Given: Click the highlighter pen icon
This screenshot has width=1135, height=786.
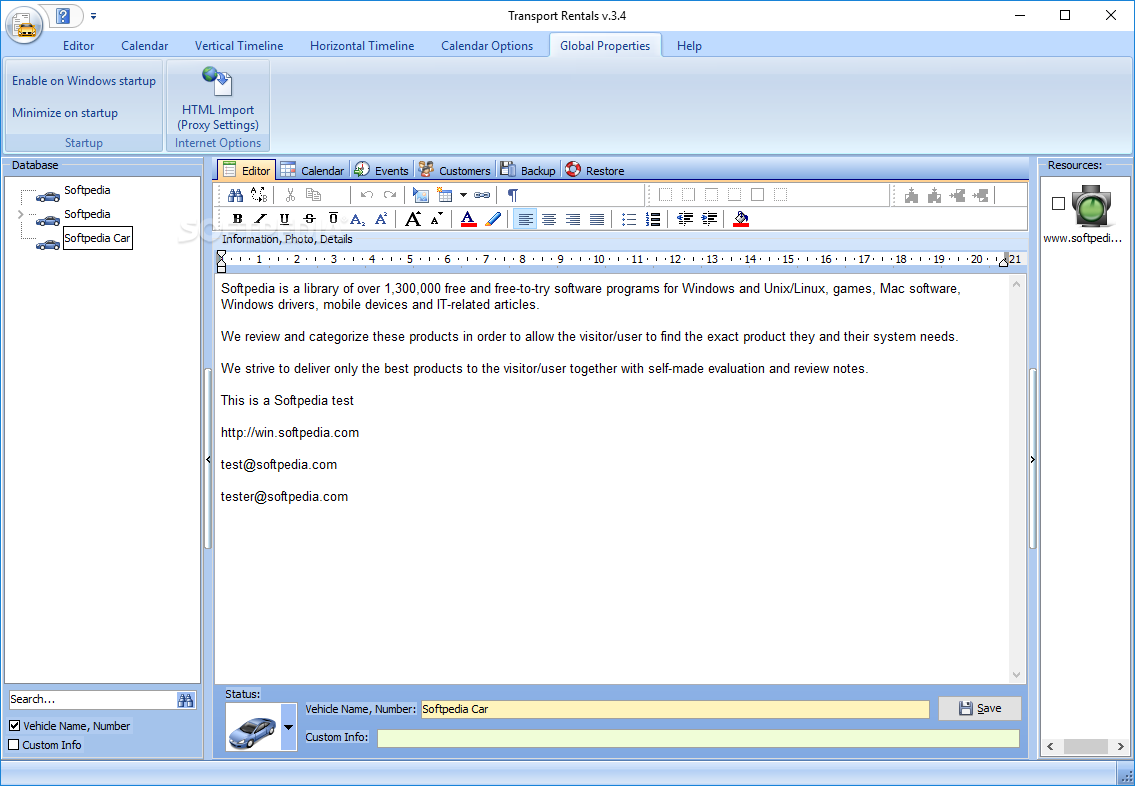Looking at the screenshot, I should [x=493, y=219].
